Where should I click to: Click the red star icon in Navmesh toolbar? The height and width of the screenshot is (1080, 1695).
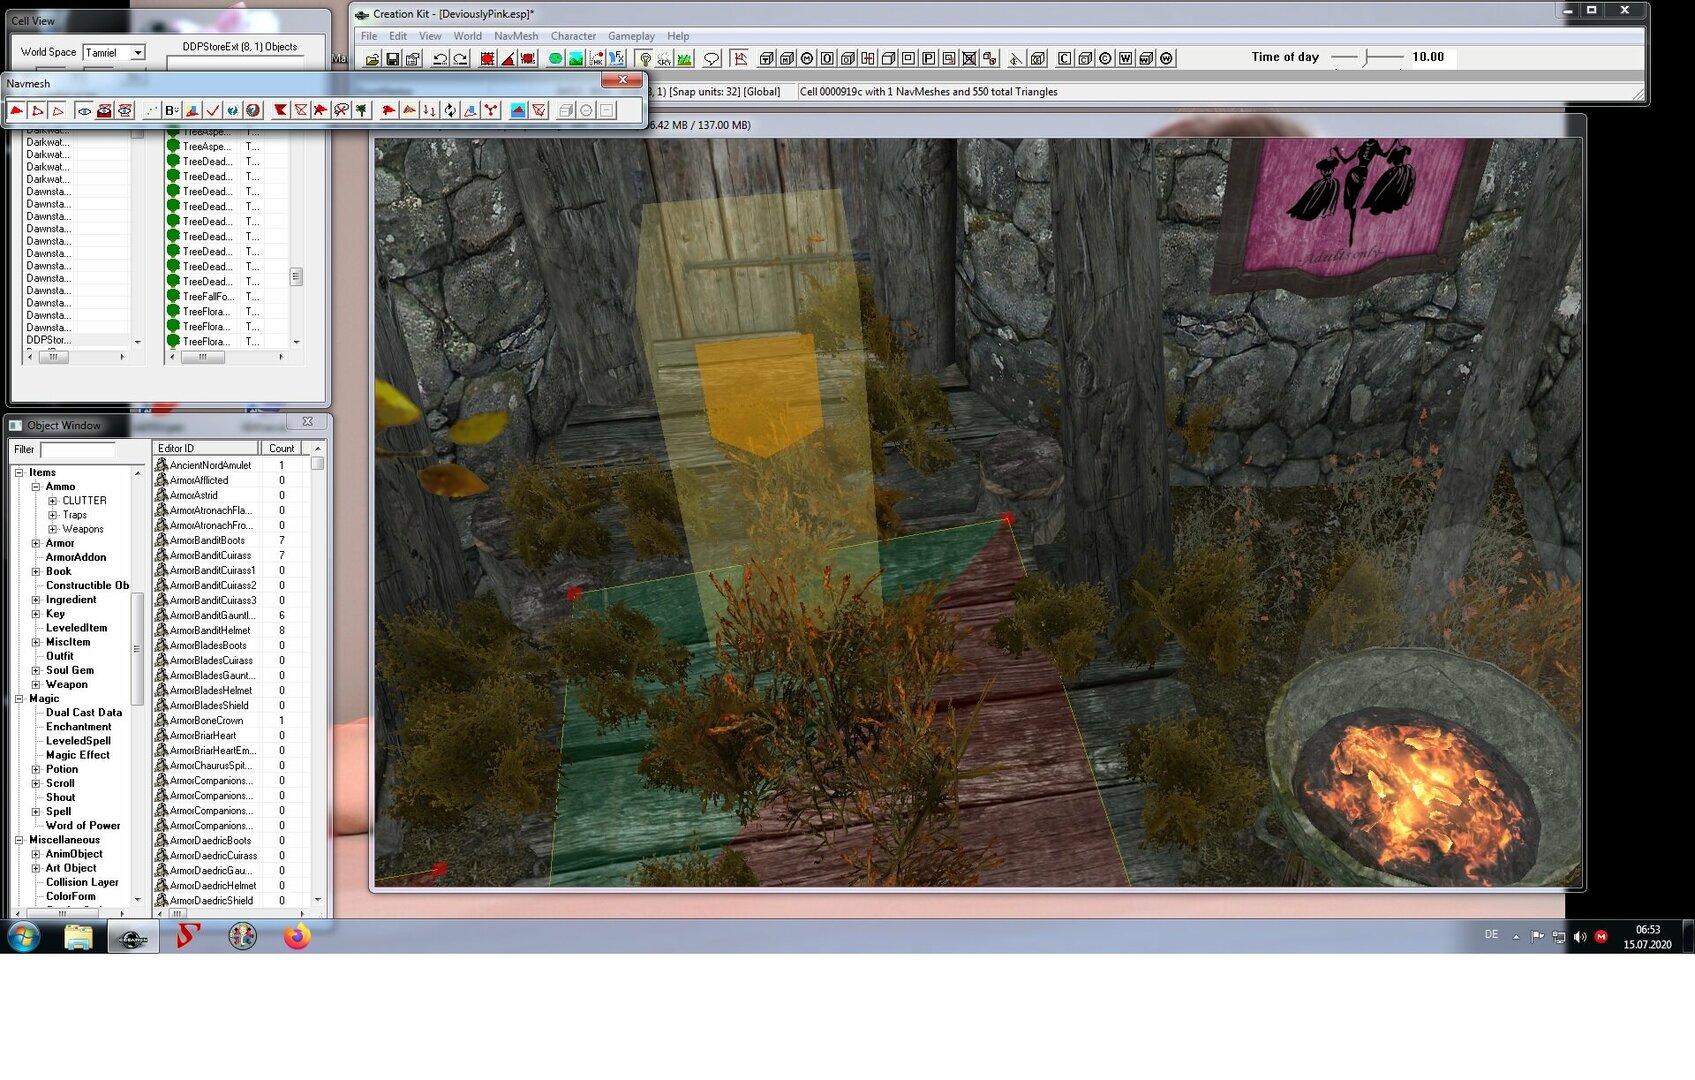pyautogui.click(x=320, y=110)
